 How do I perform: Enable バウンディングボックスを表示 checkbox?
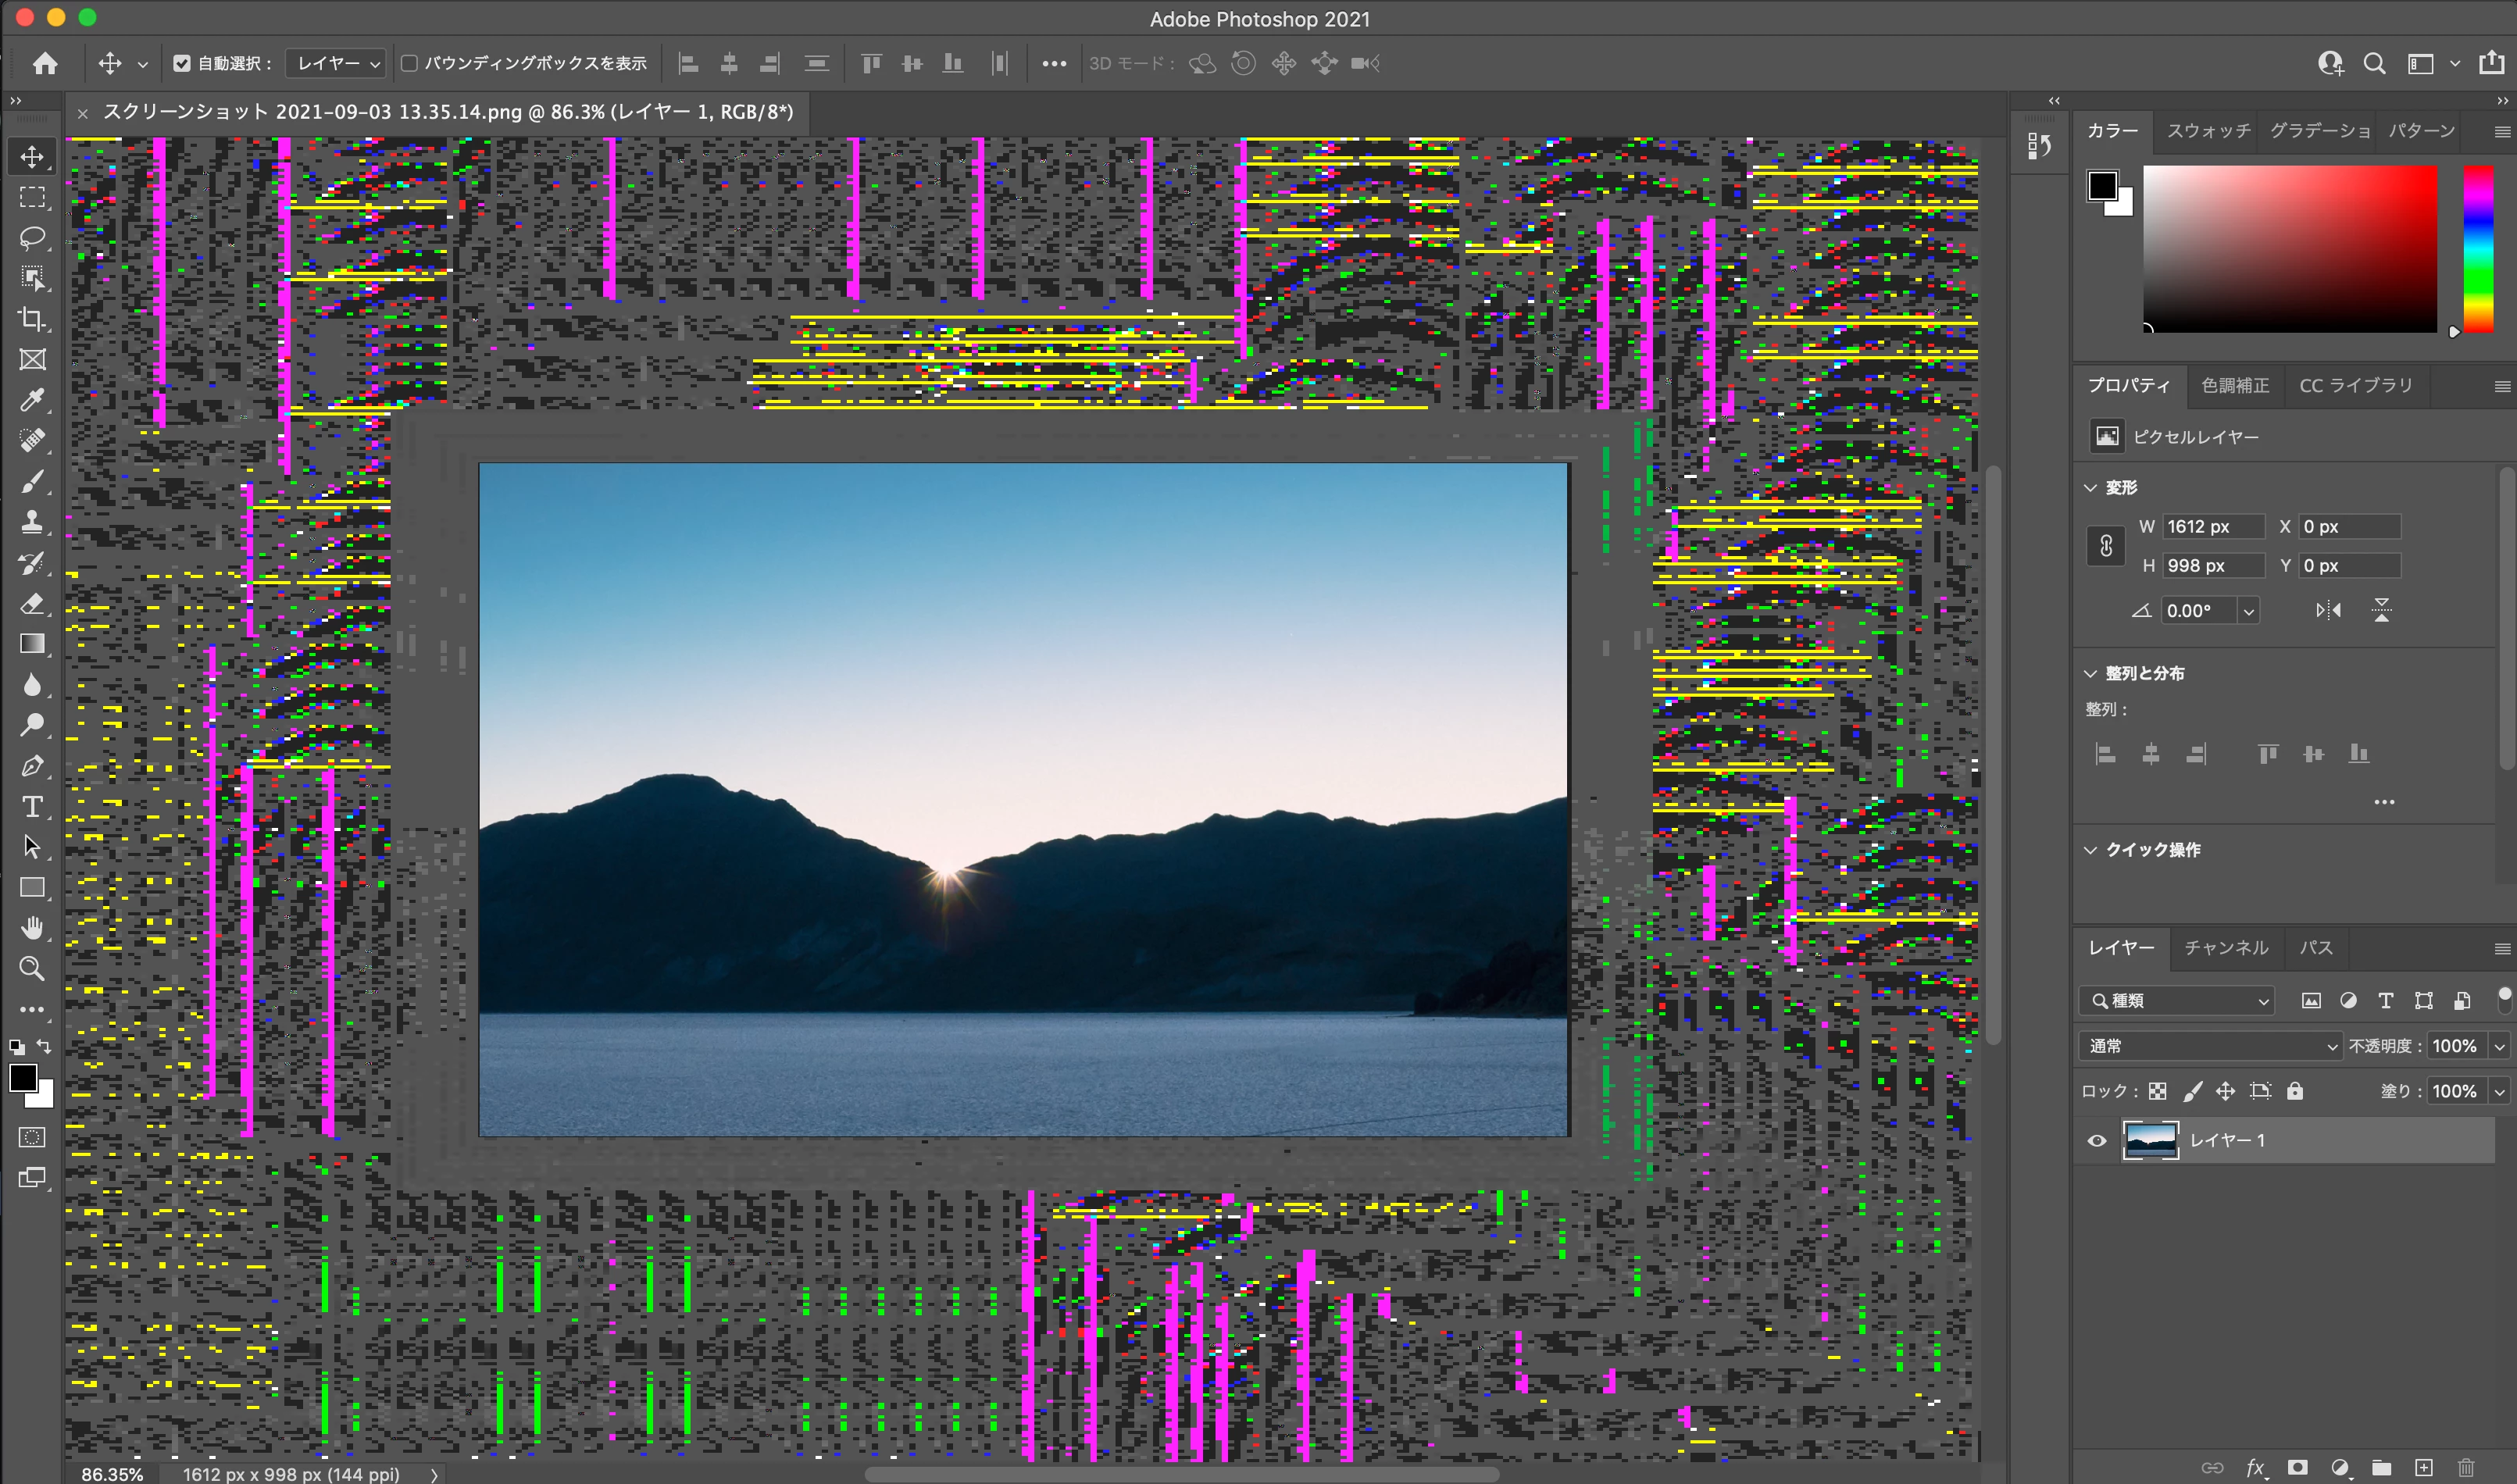click(409, 63)
